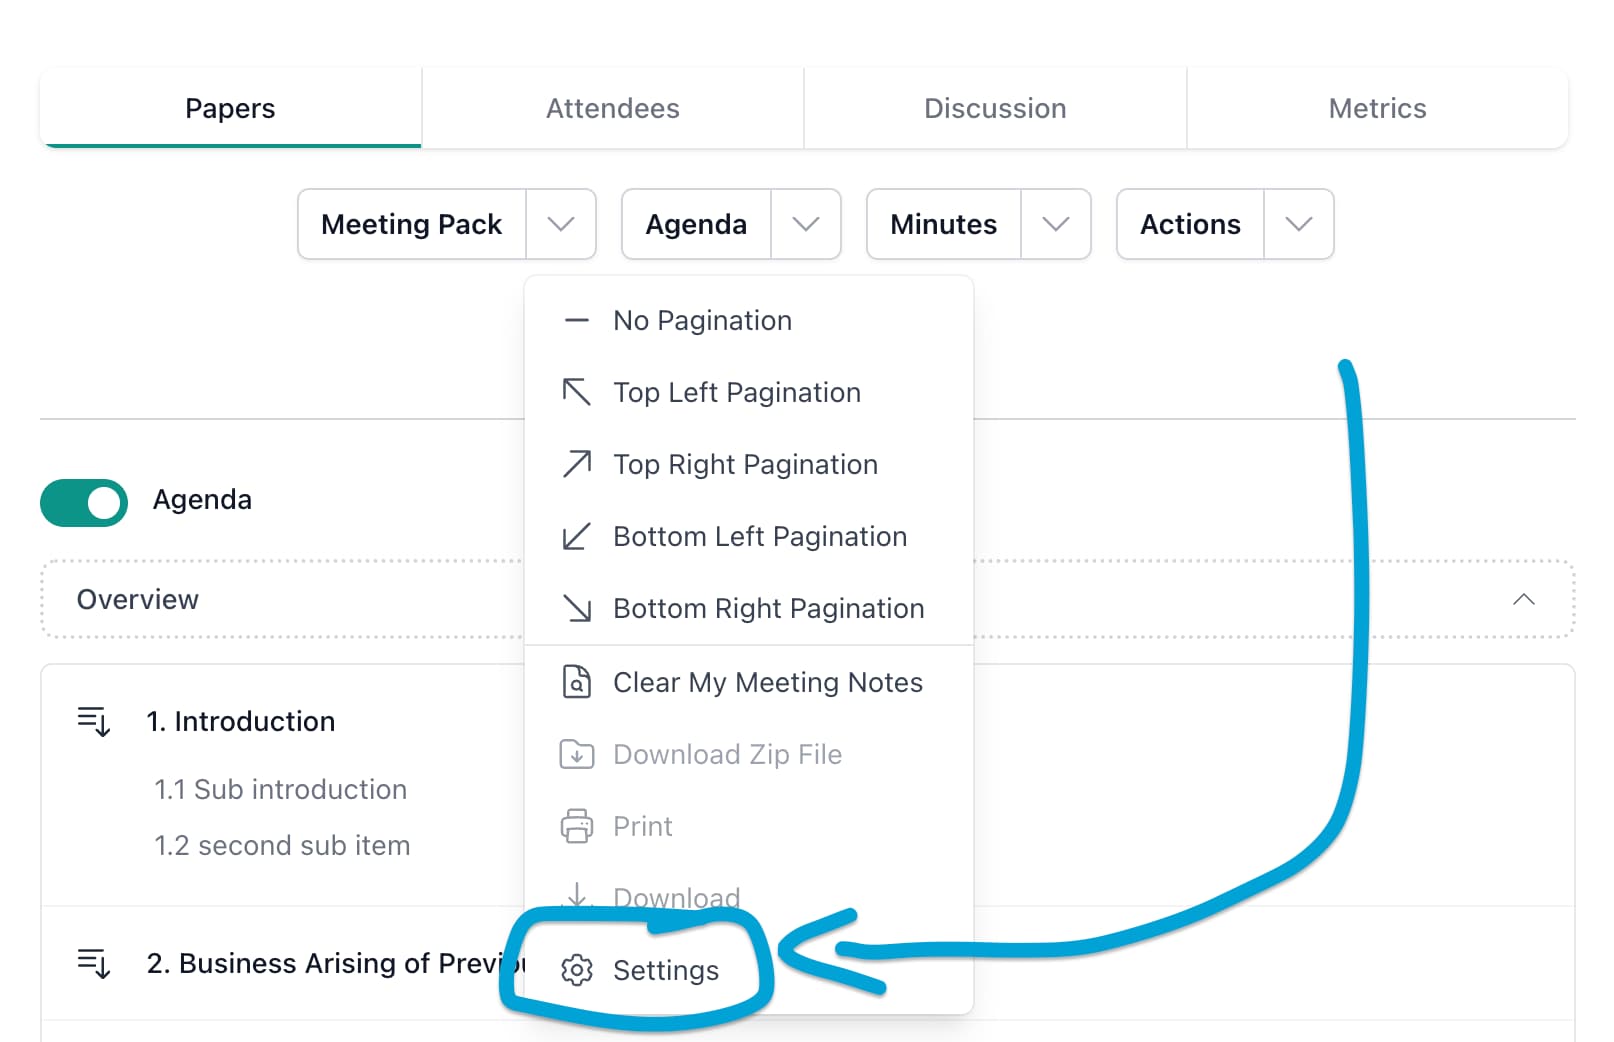Click the Print printer icon
The height and width of the screenshot is (1042, 1614).
(576, 826)
